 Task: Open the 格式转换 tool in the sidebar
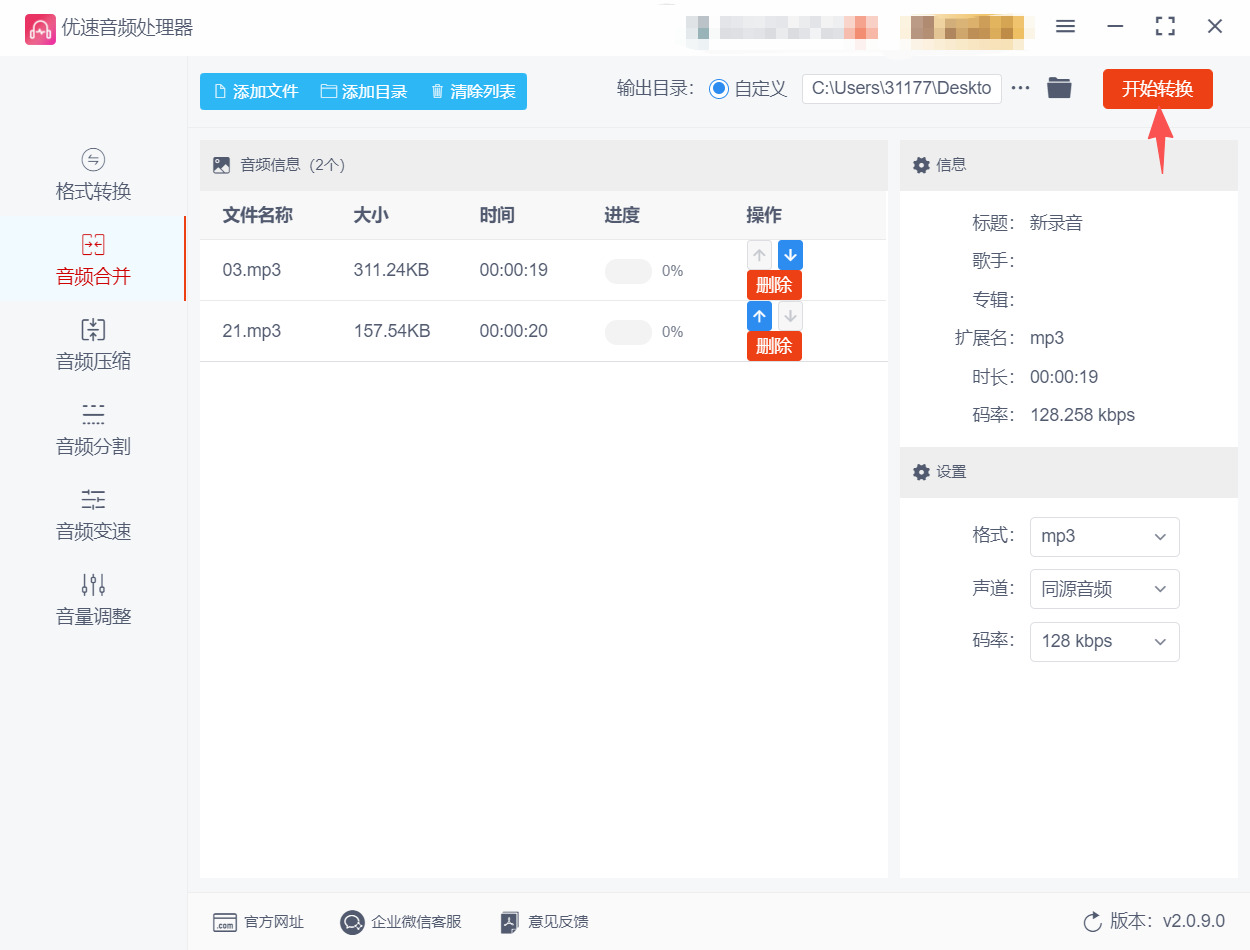click(92, 175)
